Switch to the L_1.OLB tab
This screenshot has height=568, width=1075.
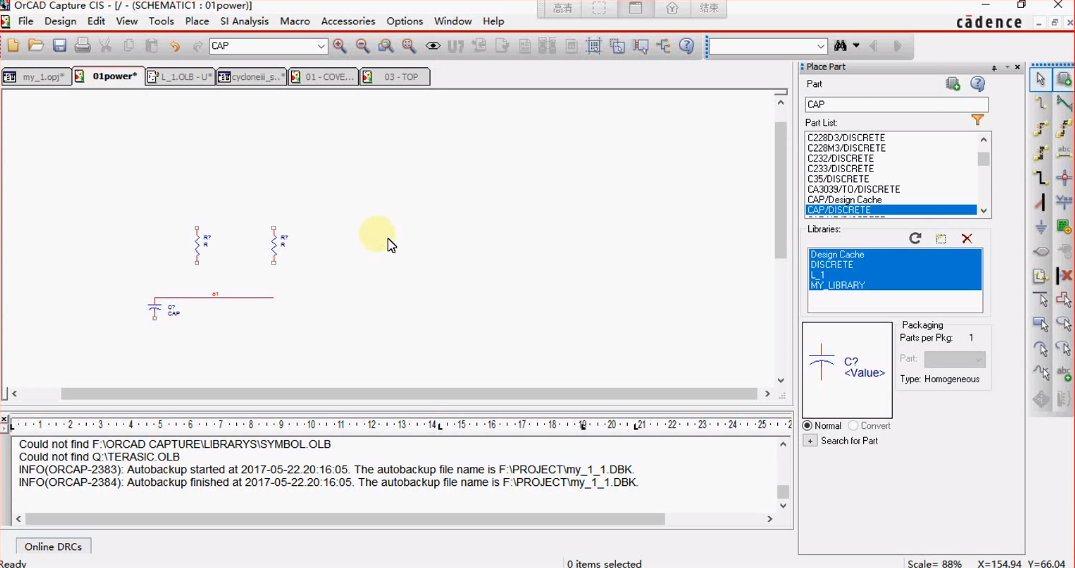[180, 77]
